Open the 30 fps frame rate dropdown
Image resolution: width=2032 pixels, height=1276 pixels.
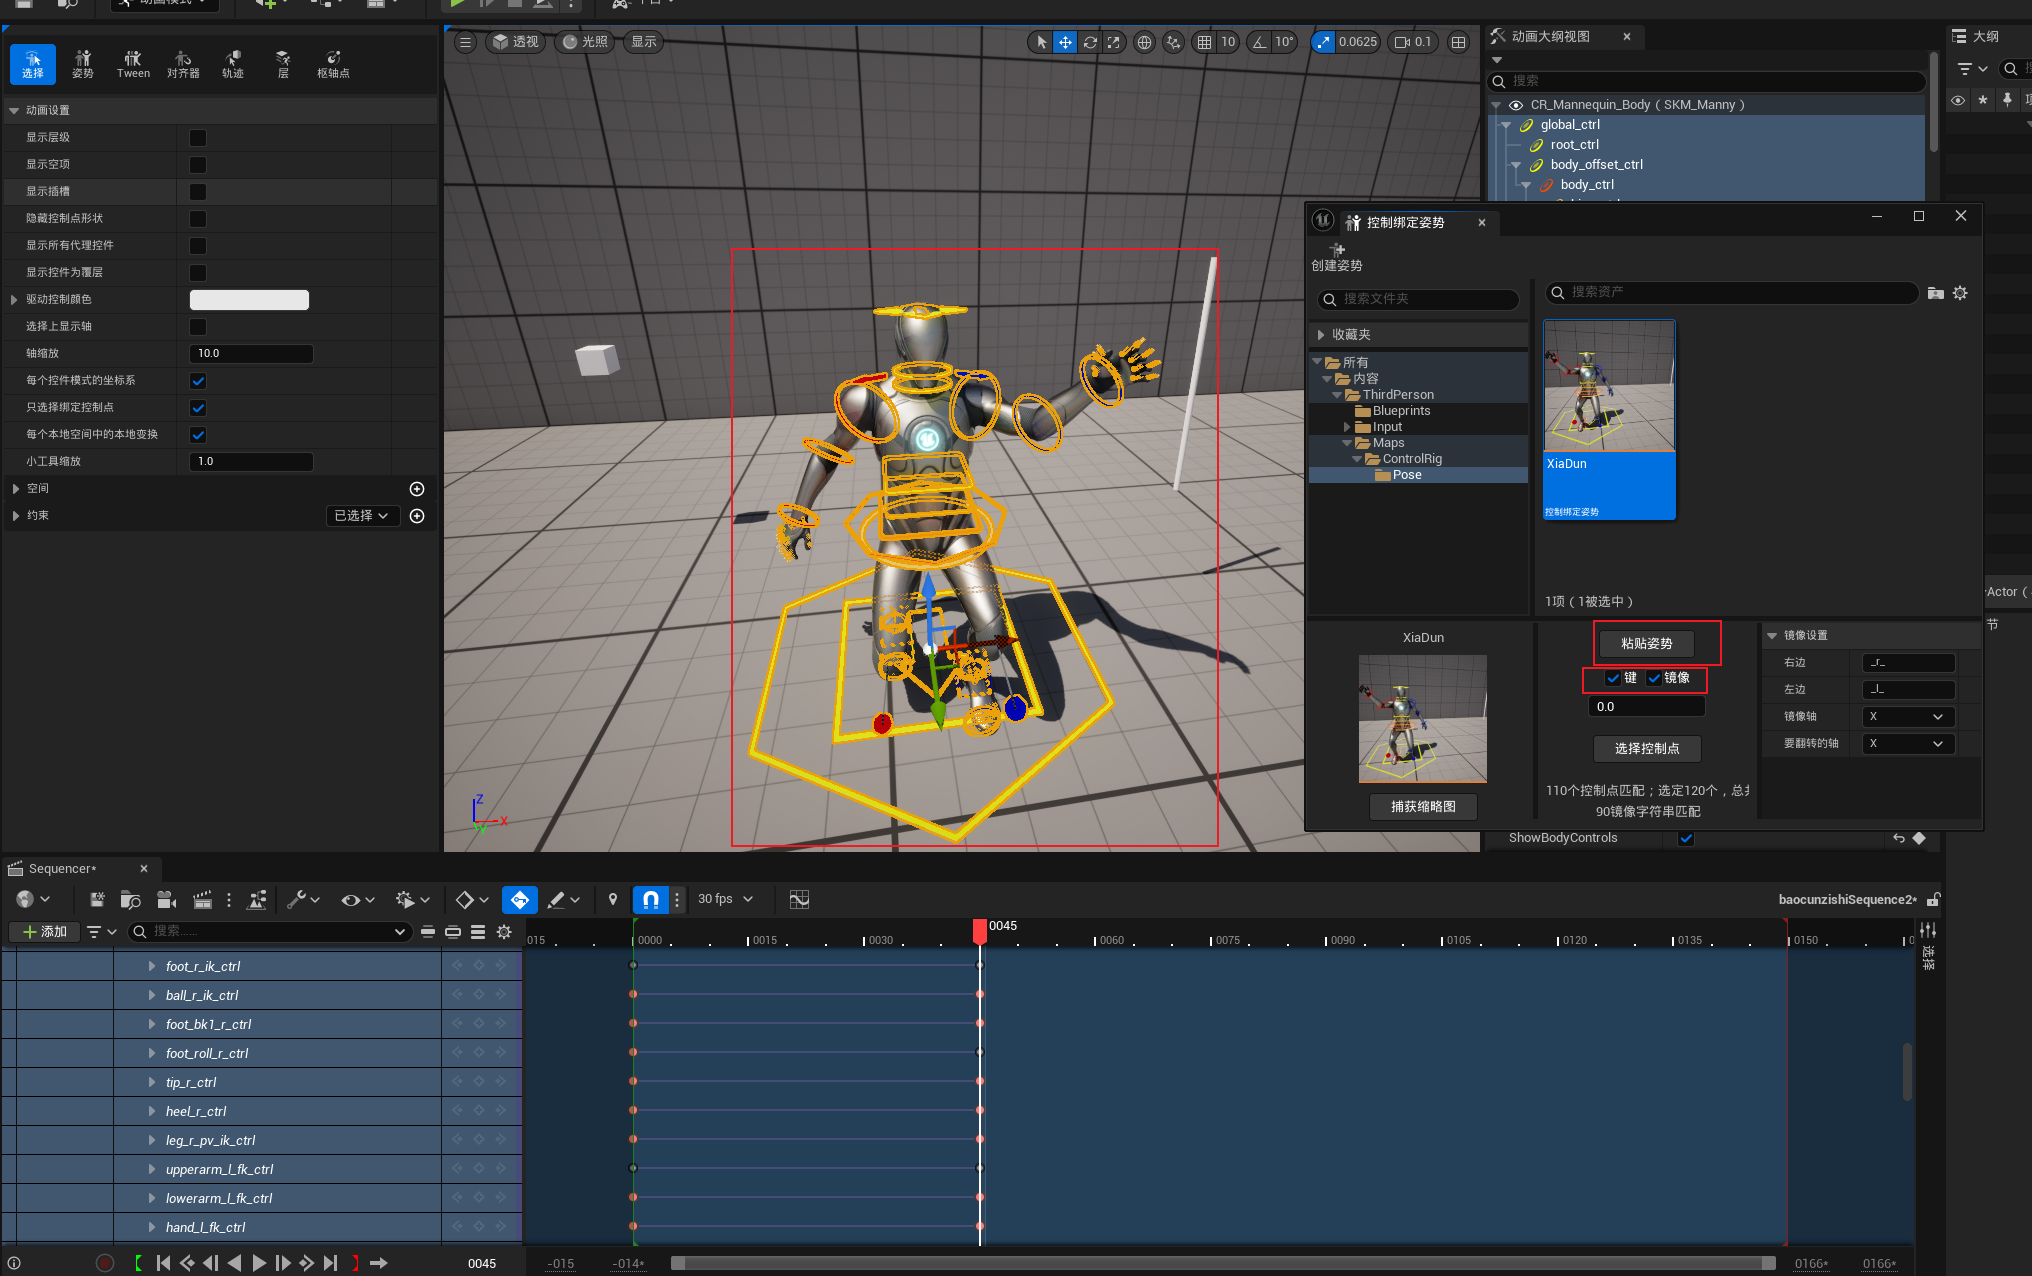[725, 900]
